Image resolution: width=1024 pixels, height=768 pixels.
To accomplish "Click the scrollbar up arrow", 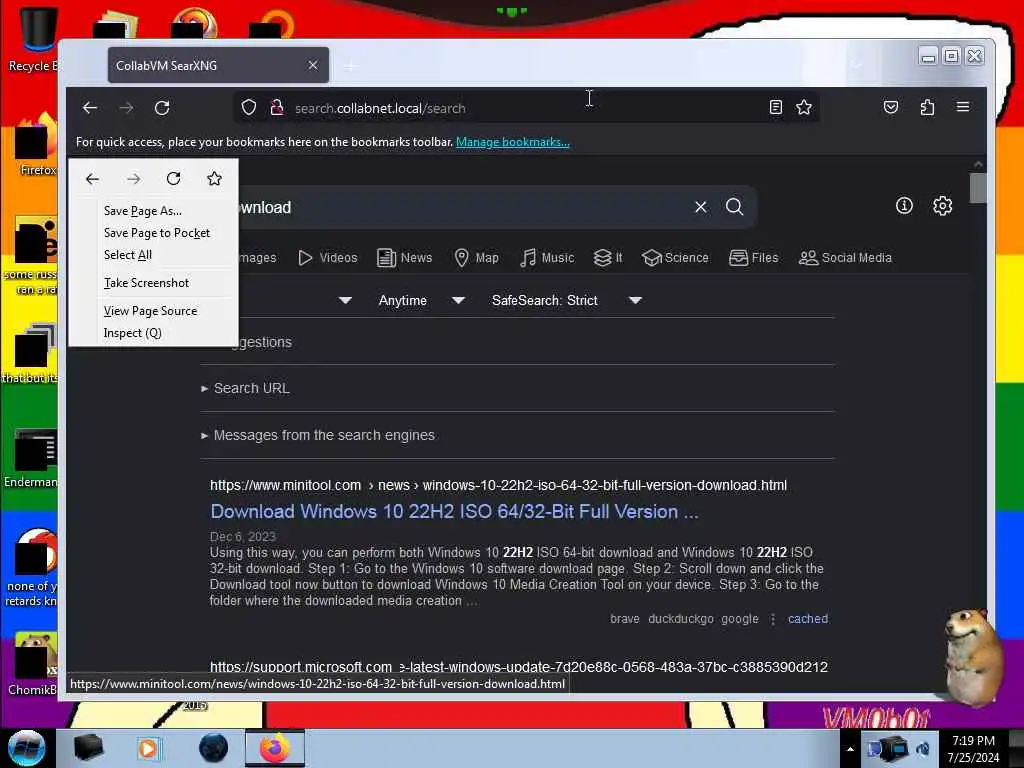I will click(x=978, y=163).
